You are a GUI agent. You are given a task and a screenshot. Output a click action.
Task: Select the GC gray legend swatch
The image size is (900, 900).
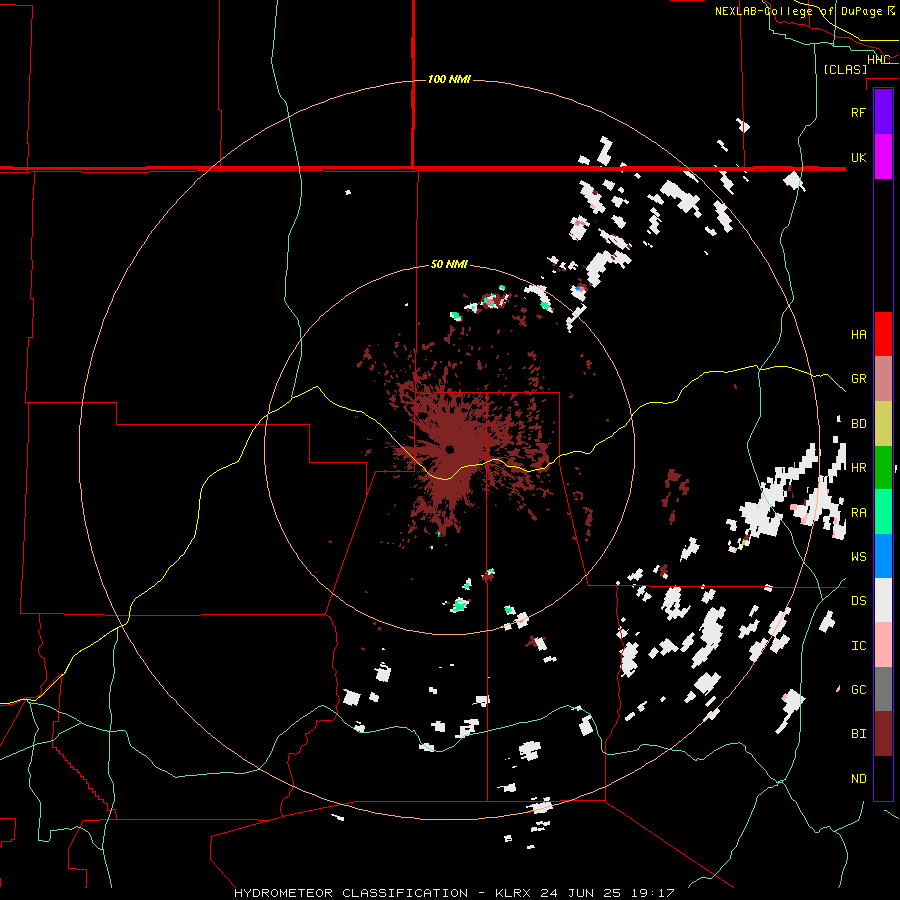pyautogui.click(x=883, y=689)
